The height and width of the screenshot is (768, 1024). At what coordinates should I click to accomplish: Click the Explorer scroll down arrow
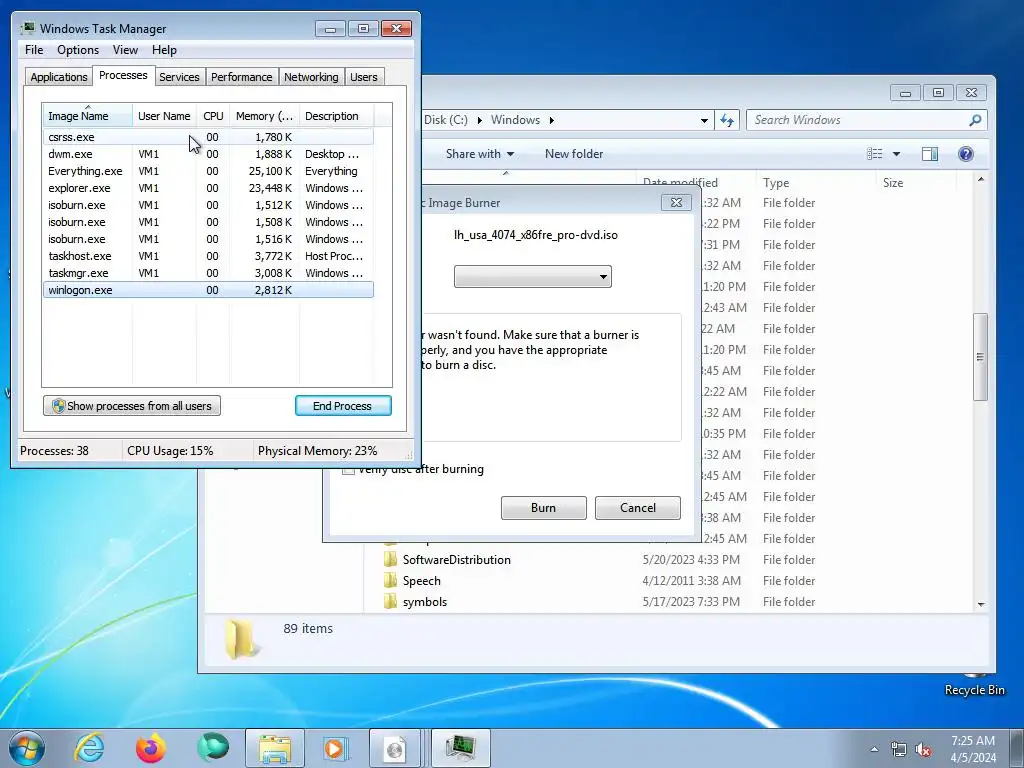coord(980,605)
